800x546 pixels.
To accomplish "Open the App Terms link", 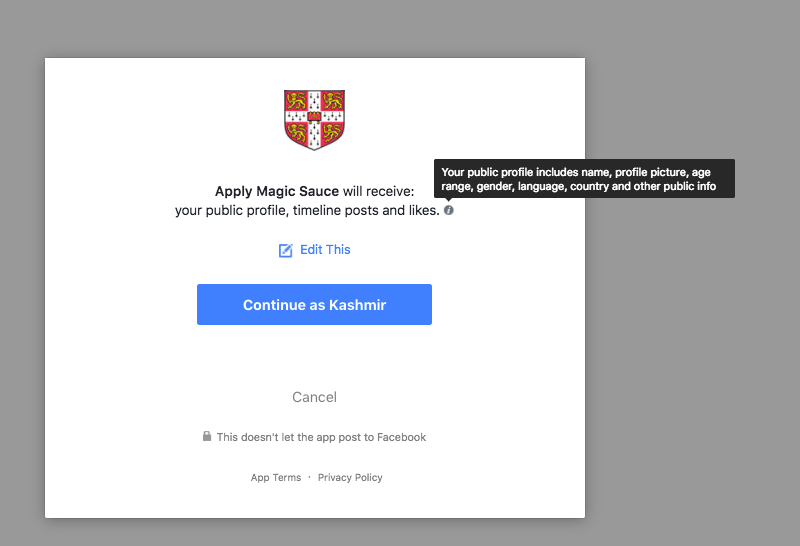I will (x=276, y=478).
